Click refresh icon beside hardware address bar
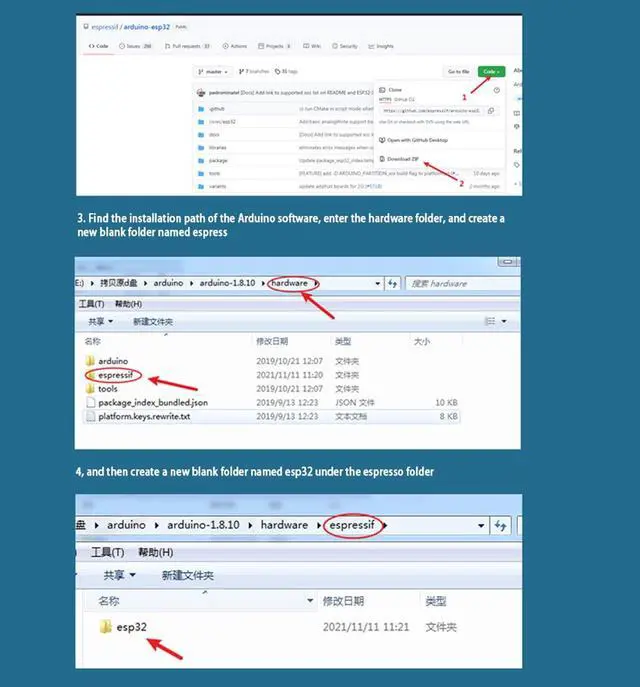This screenshot has height=687, width=640. point(391,284)
